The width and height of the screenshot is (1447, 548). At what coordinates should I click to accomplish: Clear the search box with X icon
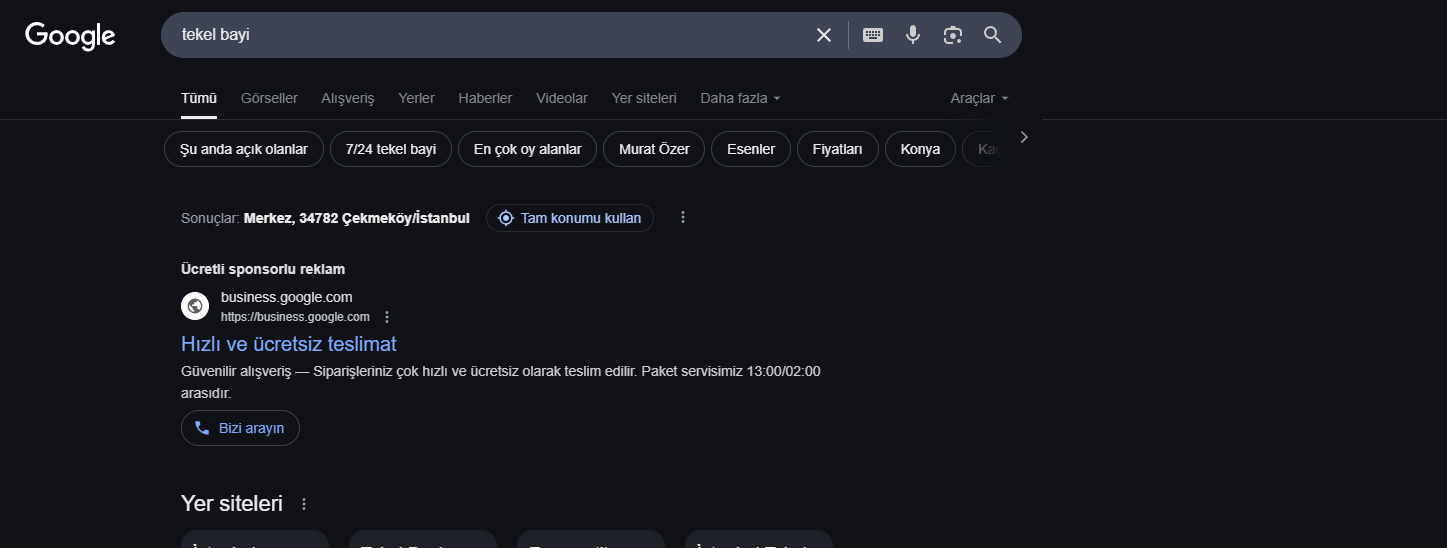point(824,35)
